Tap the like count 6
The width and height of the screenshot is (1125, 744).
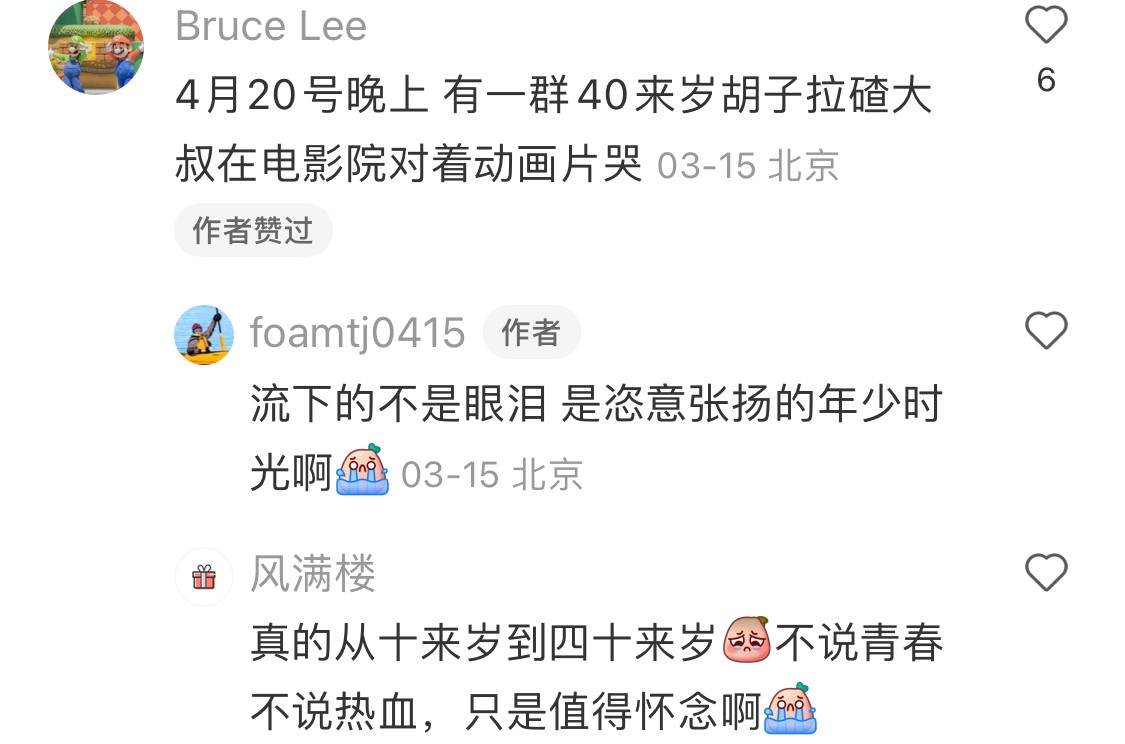[1046, 80]
